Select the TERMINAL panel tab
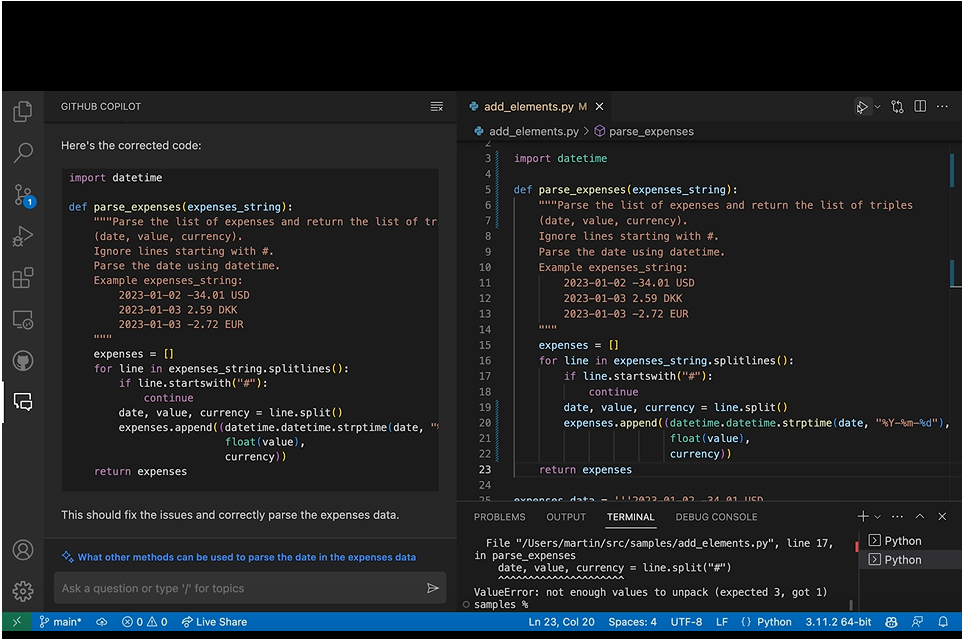Viewport: 965px width, 639px height. point(631,517)
